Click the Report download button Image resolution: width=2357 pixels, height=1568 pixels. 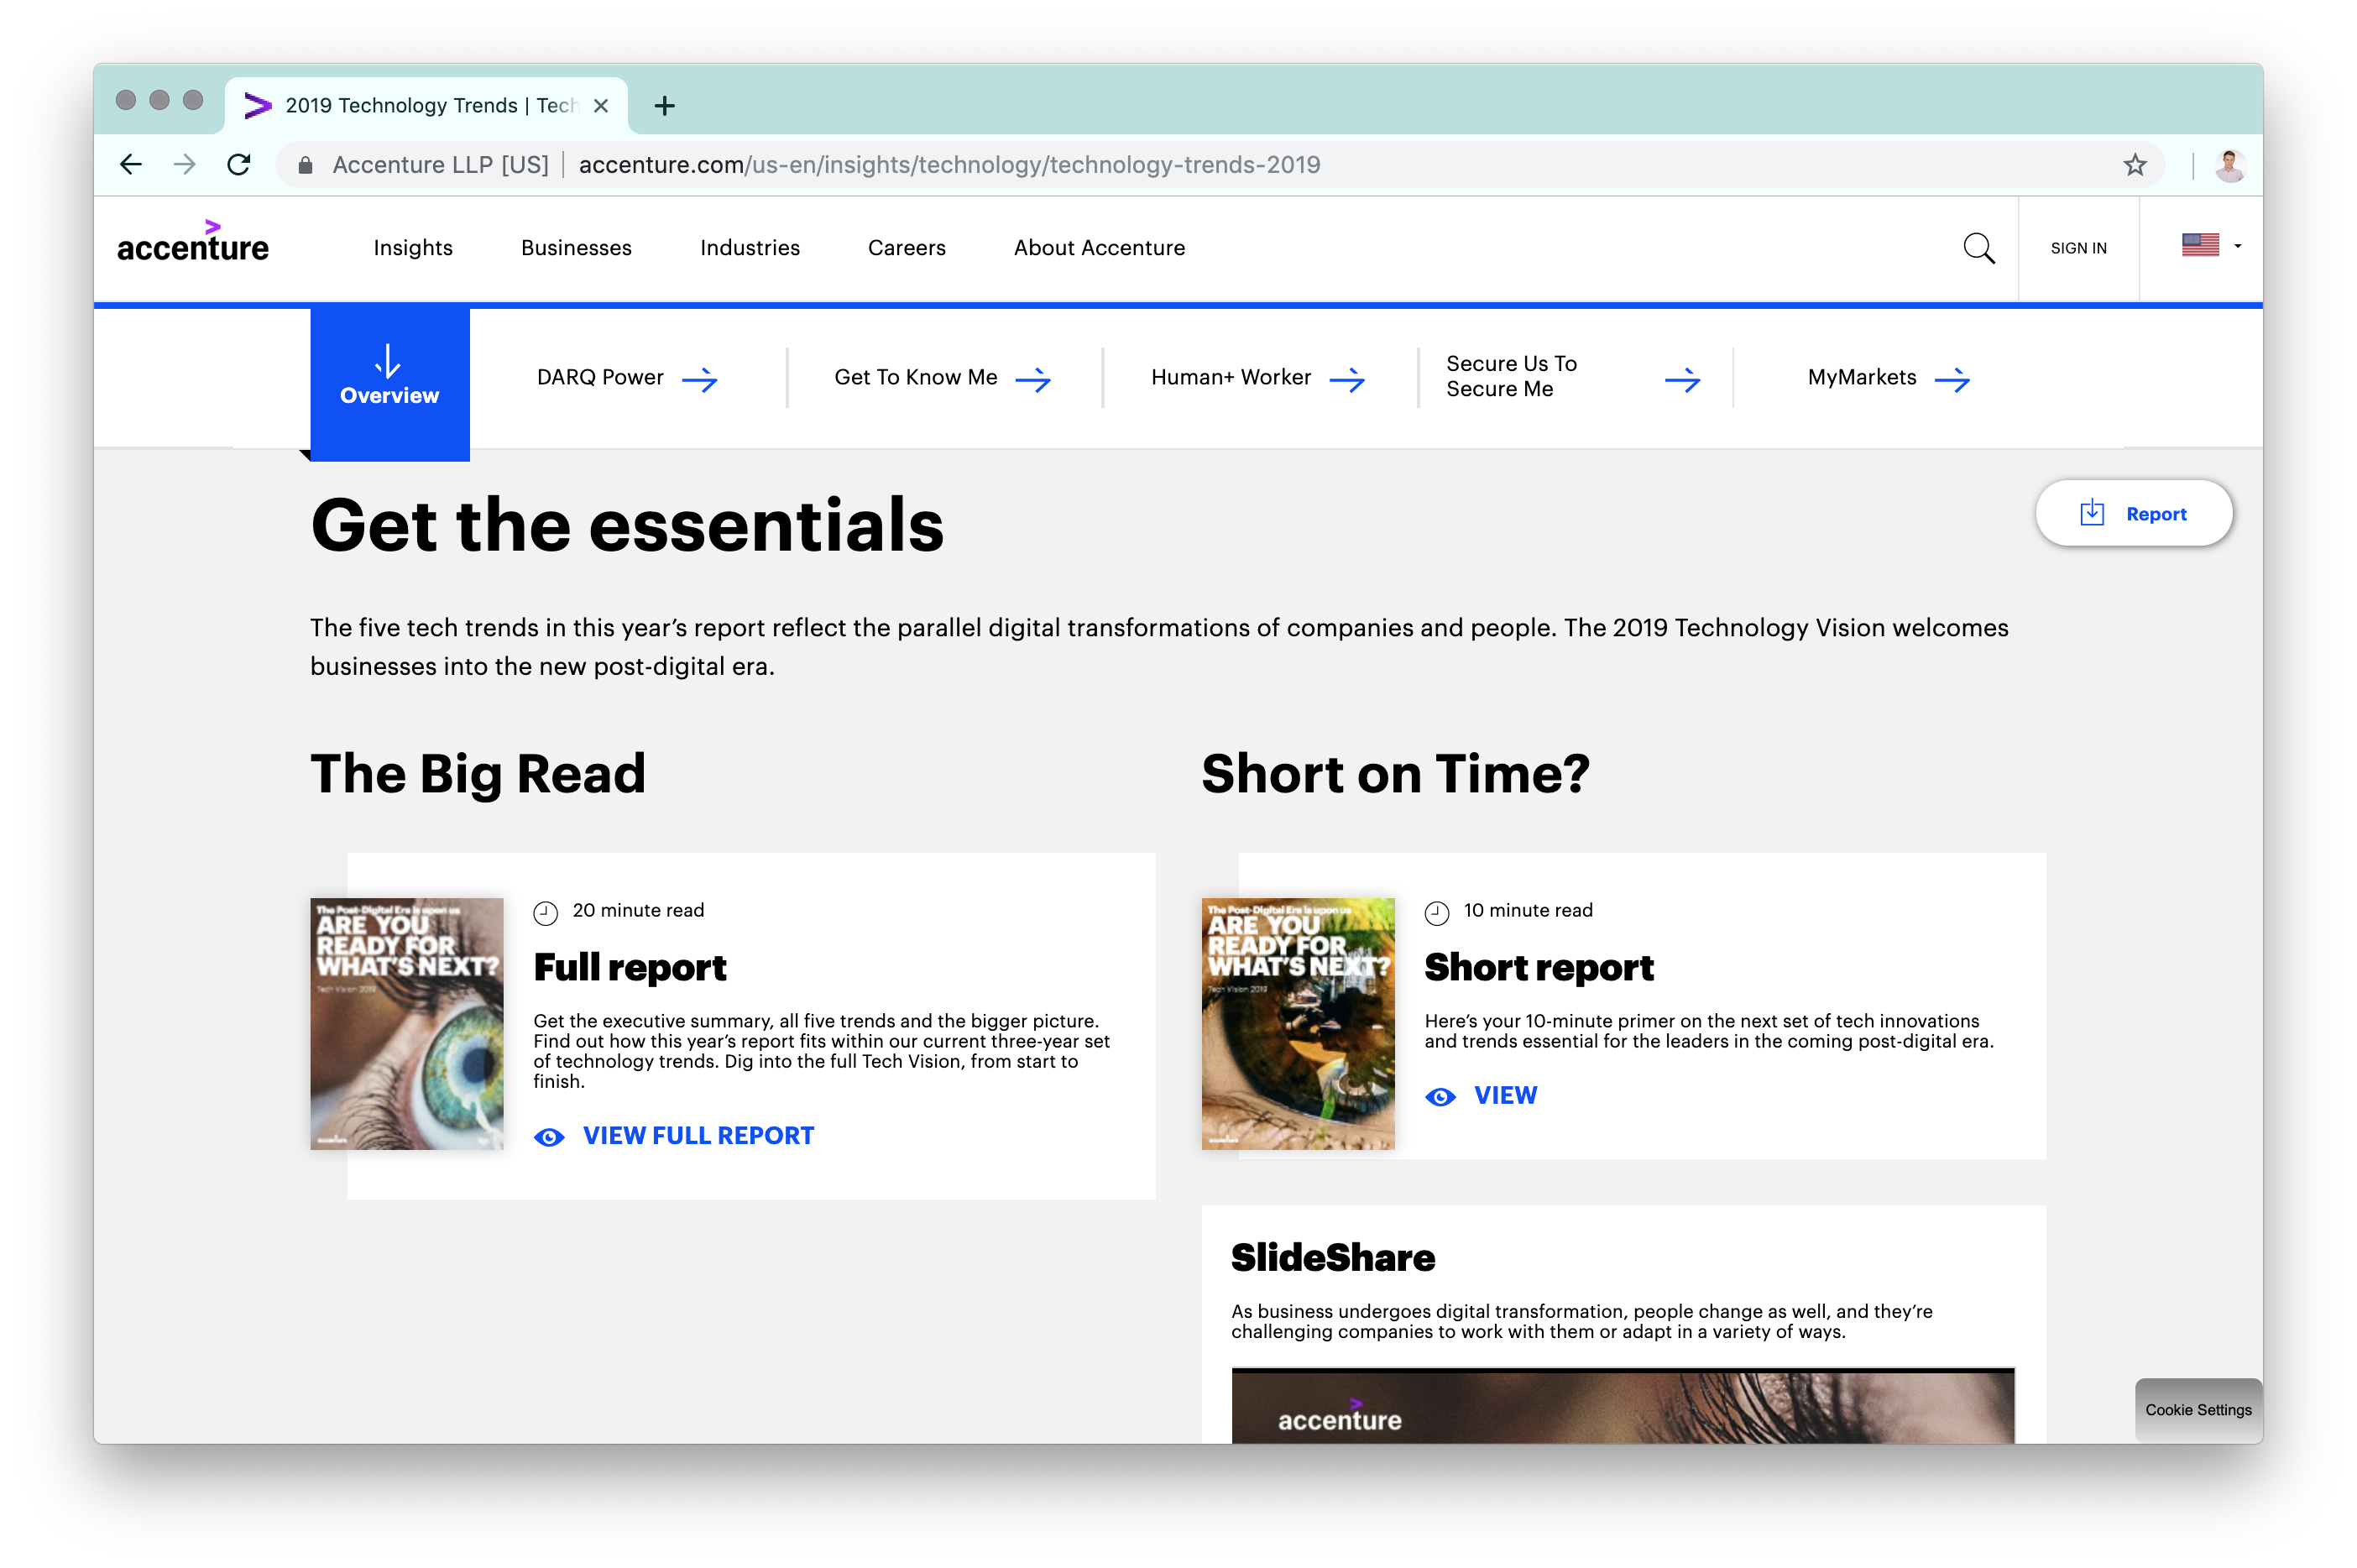click(2133, 513)
